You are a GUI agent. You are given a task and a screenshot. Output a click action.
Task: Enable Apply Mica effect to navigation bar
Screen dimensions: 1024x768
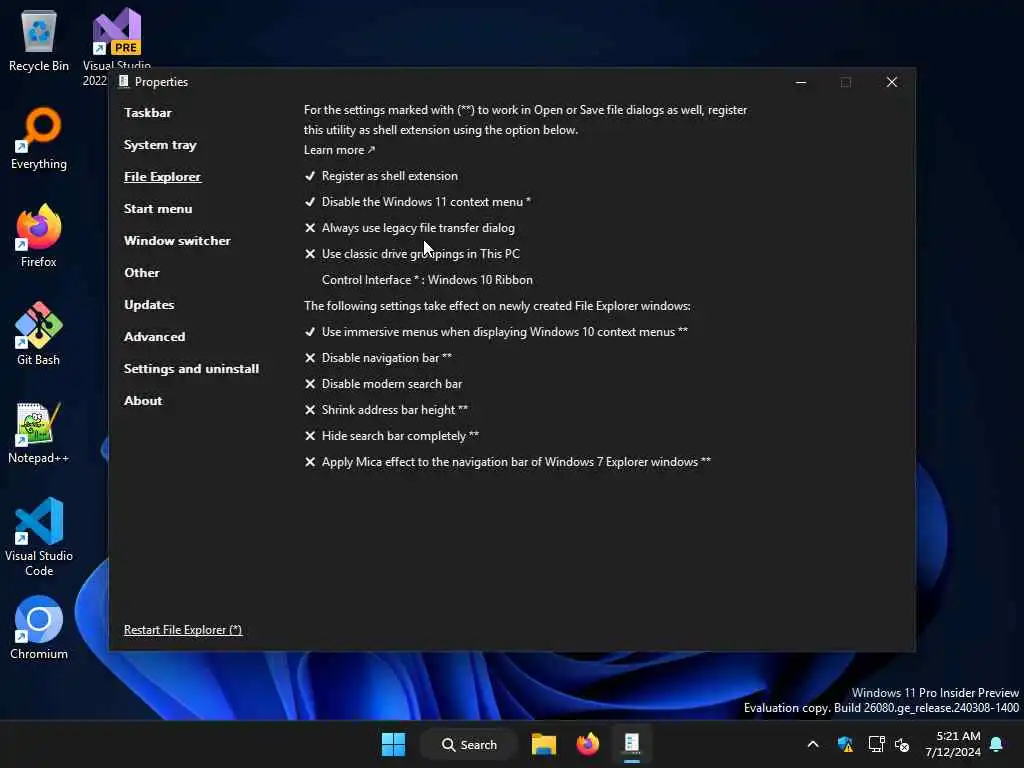pyautogui.click(x=507, y=462)
